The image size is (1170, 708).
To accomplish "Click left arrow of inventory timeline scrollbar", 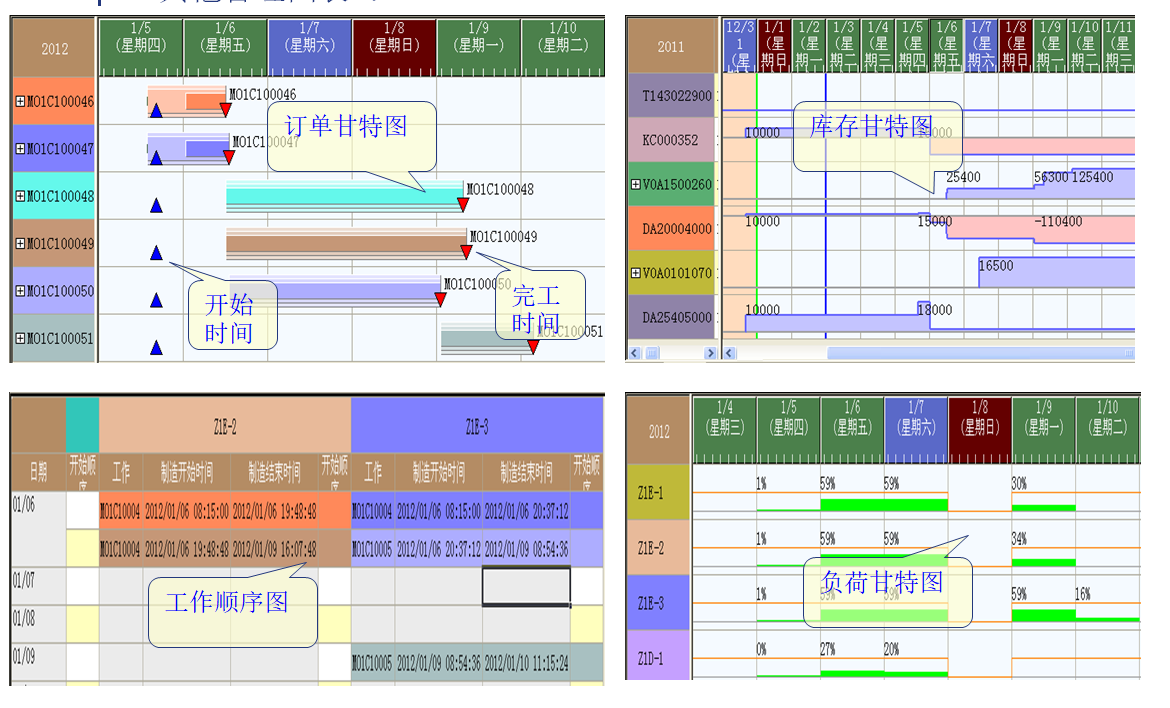I will click(x=729, y=353).
